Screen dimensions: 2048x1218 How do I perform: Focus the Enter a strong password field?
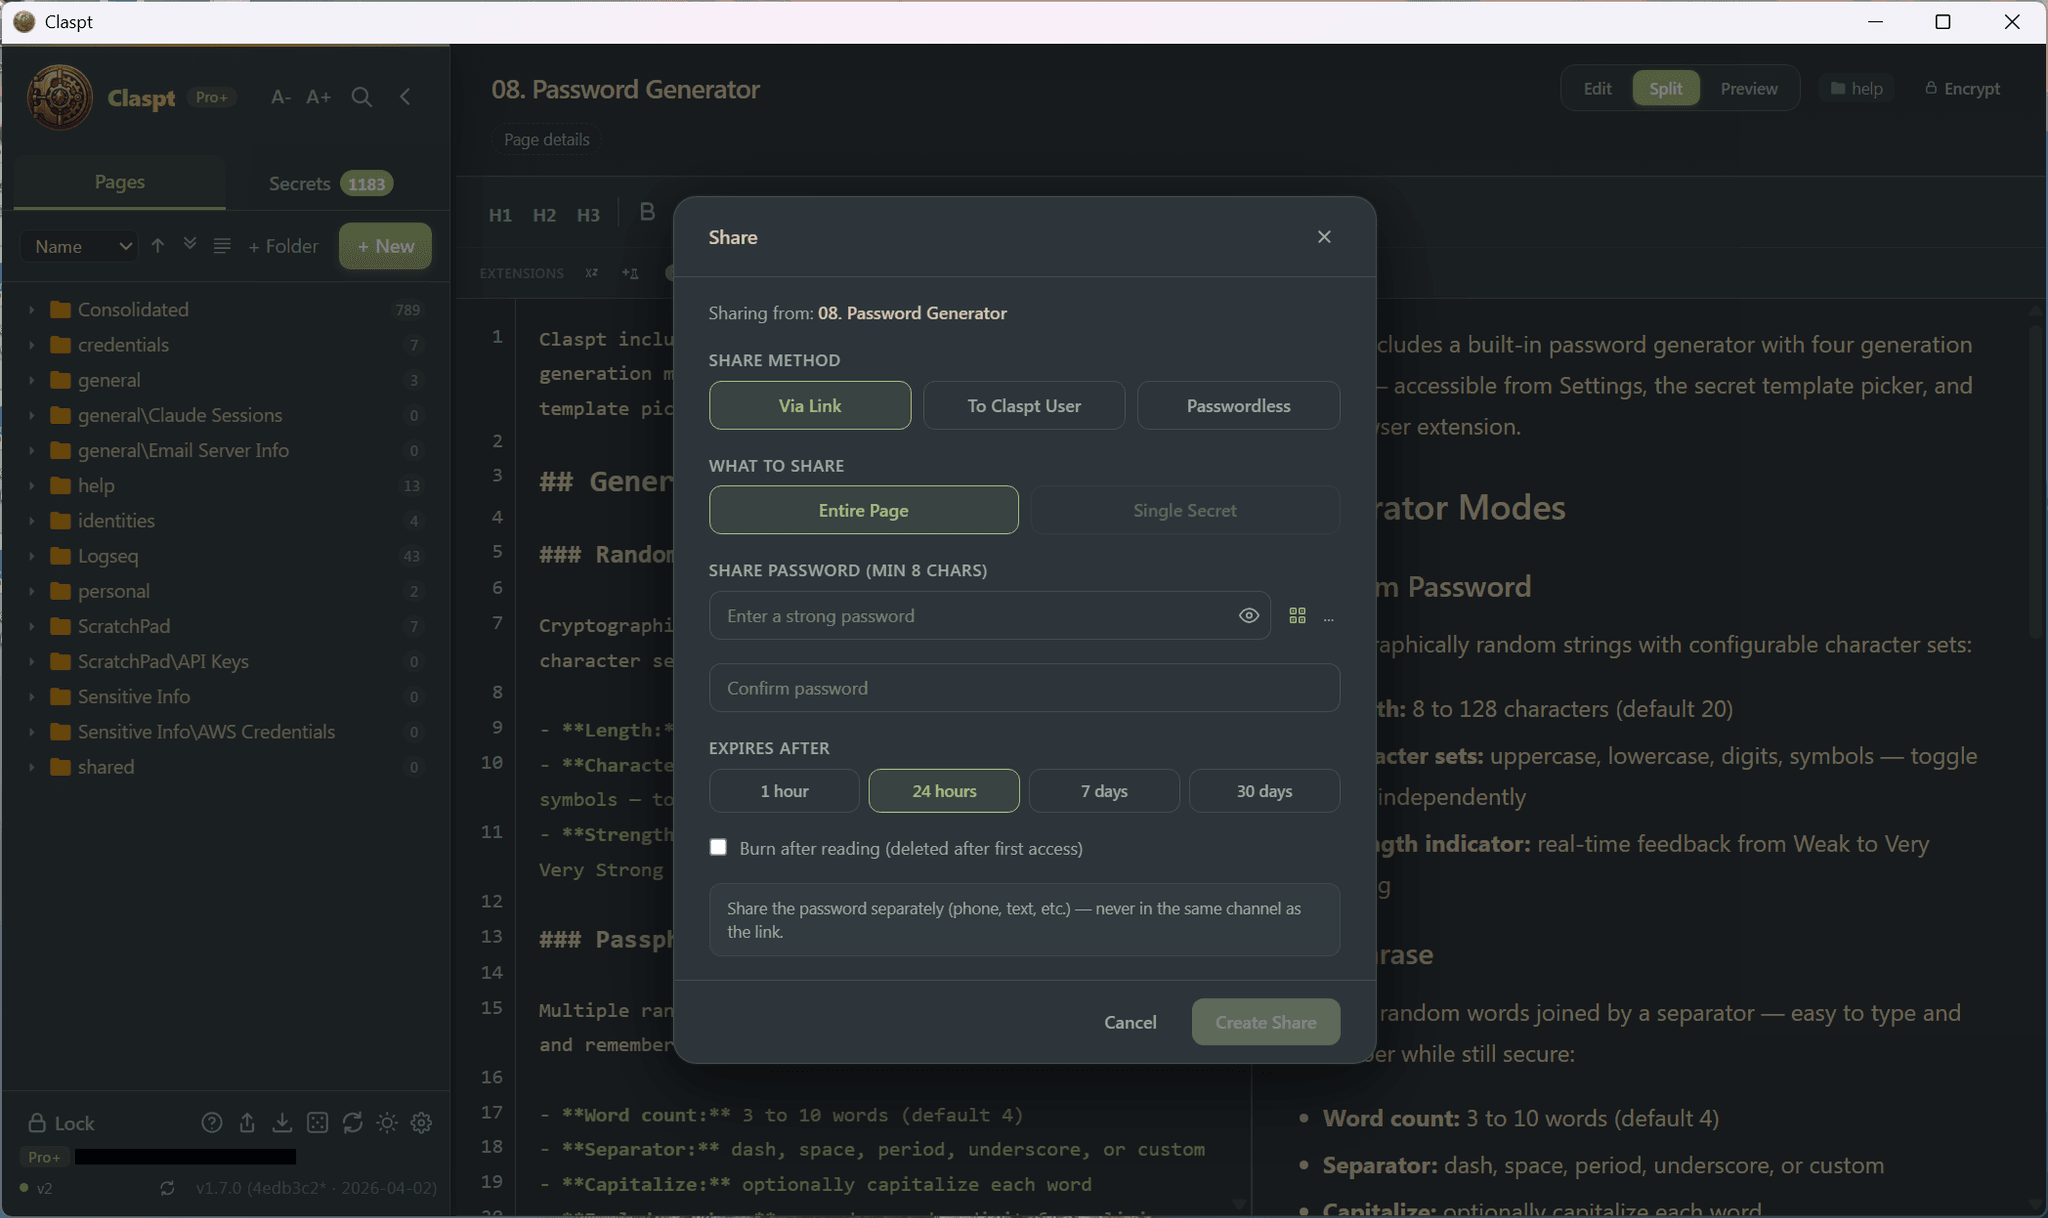tap(990, 616)
